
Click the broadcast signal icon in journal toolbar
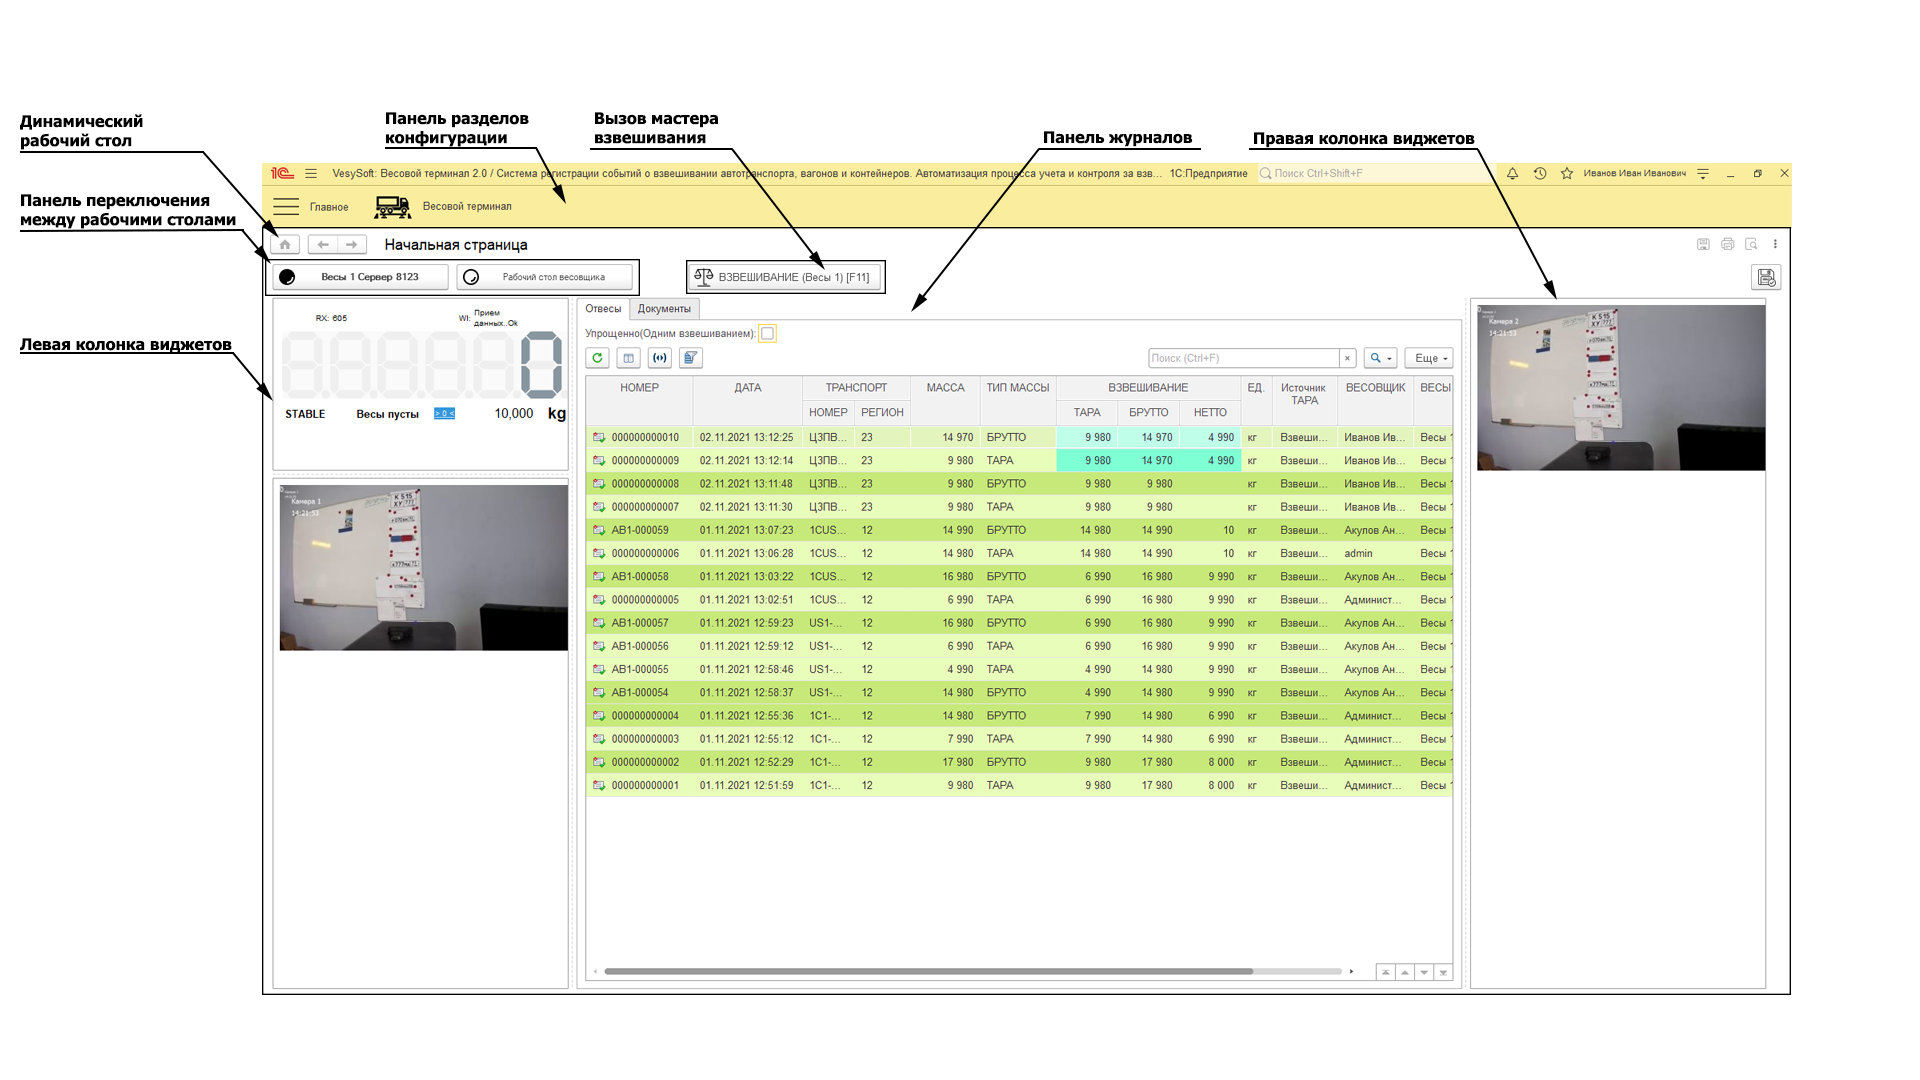pyautogui.click(x=659, y=358)
